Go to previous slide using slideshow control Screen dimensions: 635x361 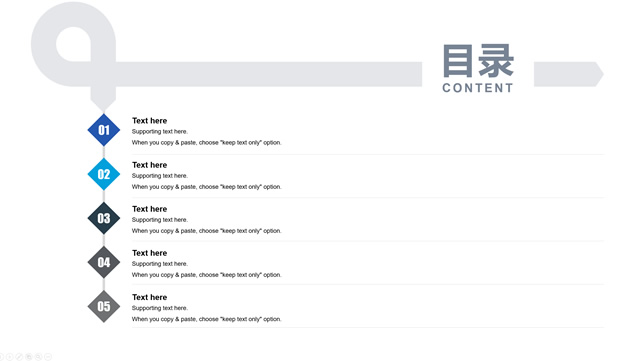pyautogui.click(x=1, y=357)
